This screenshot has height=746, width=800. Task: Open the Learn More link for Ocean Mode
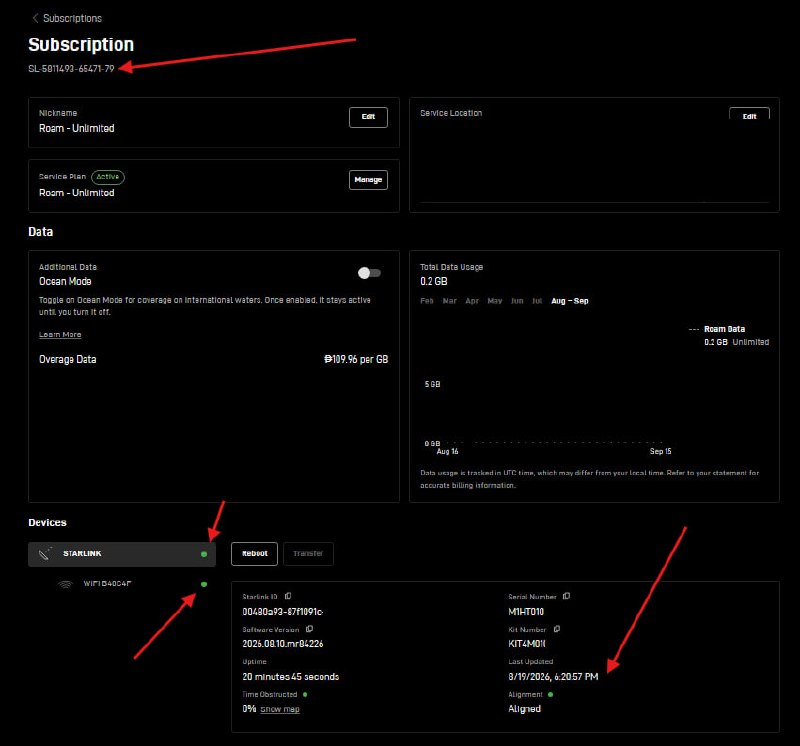pyautogui.click(x=60, y=335)
